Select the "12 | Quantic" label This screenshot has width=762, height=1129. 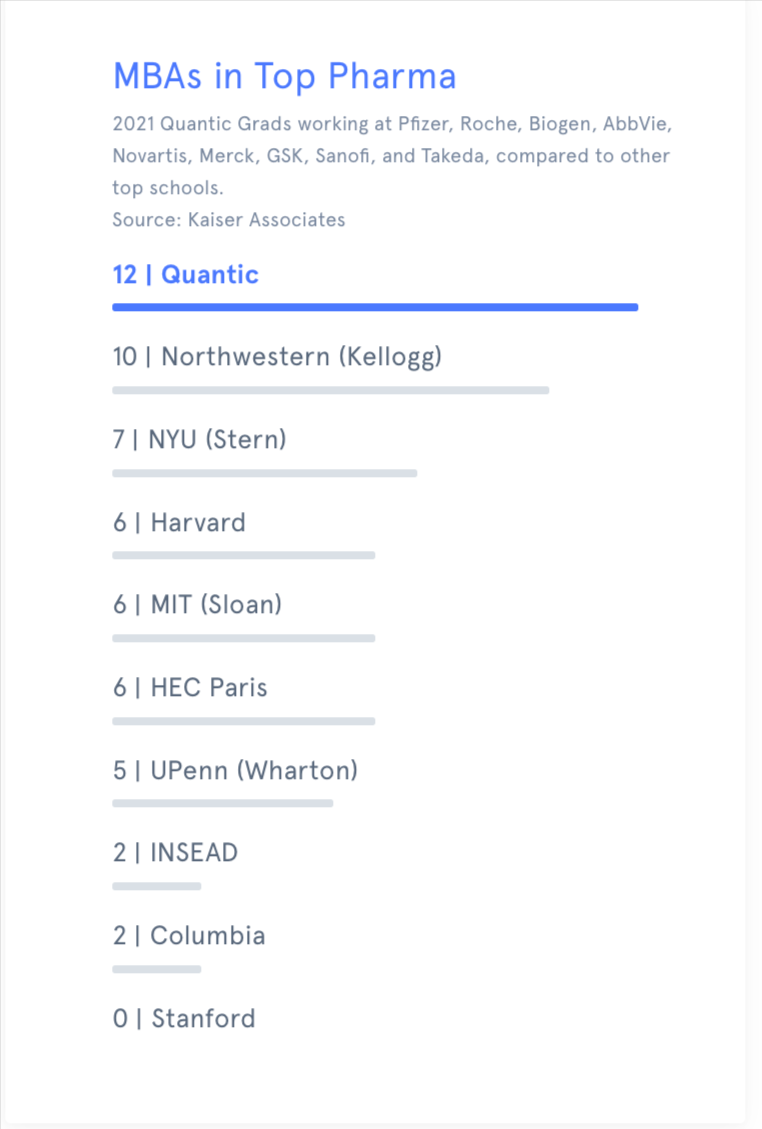[x=185, y=275]
